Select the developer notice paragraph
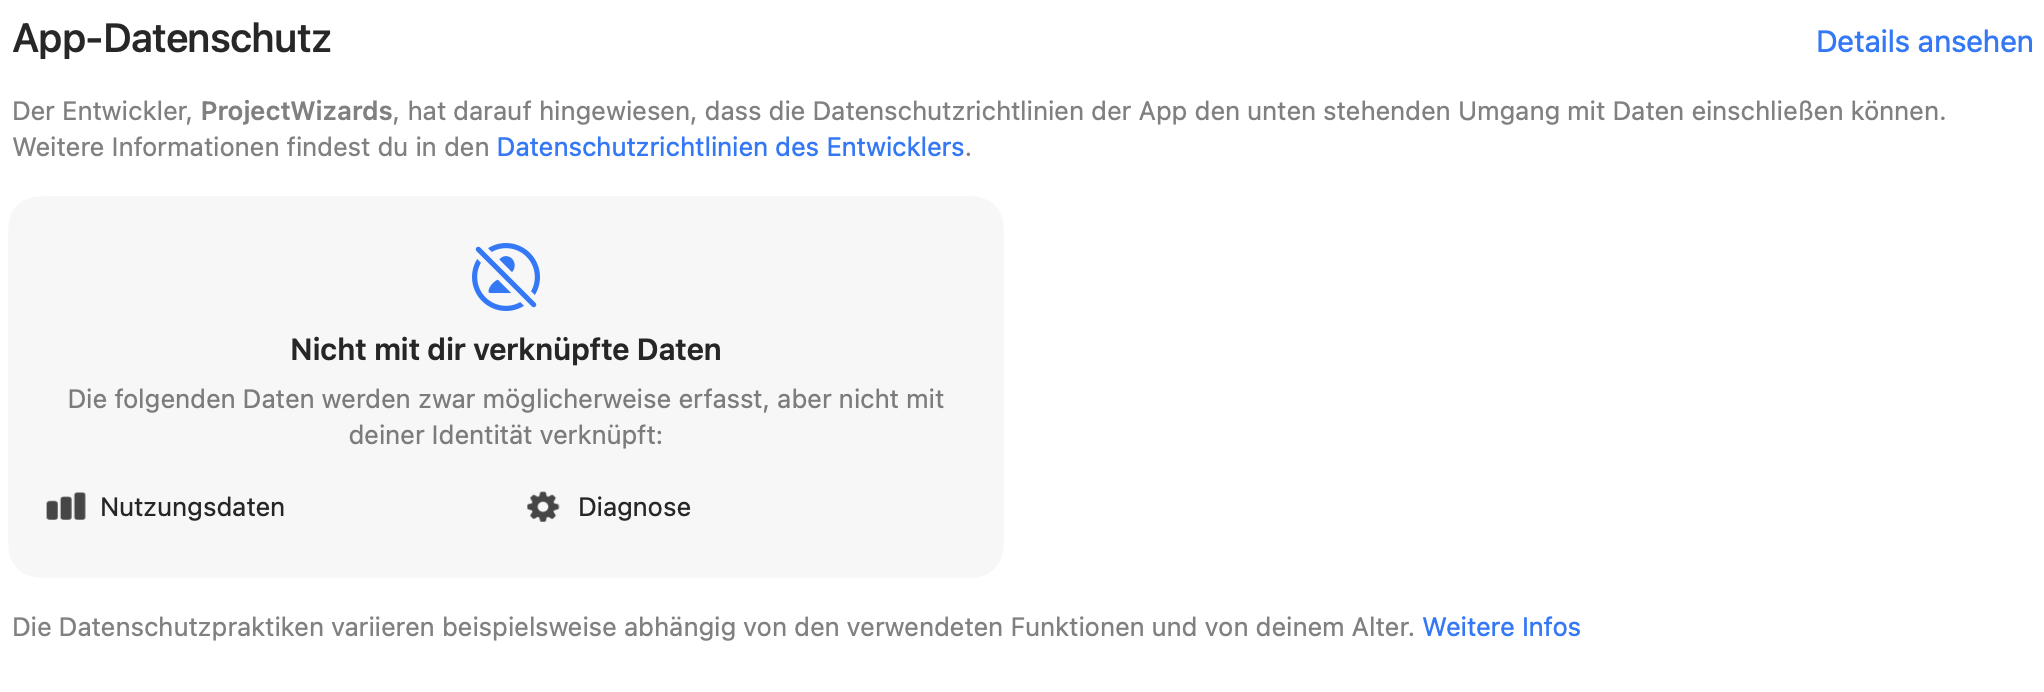The width and height of the screenshot is (2044, 692). (700, 111)
